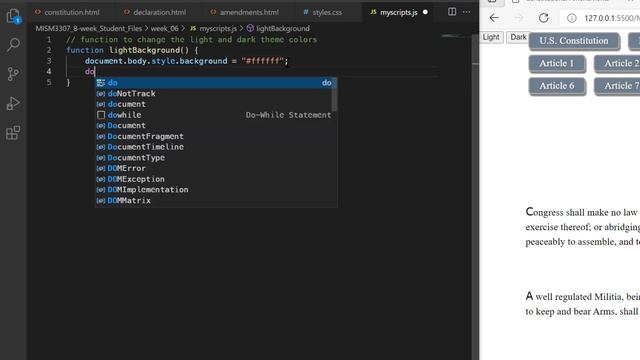Select the myscripts.js tab
Screen dimensions: 640x360
click(x=398, y=12)
